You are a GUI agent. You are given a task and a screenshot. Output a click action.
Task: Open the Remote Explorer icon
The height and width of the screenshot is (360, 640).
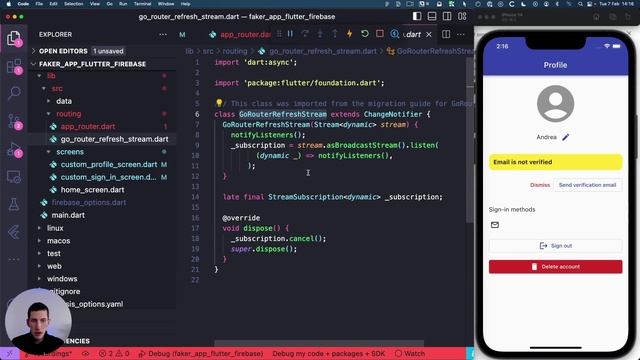pos(14,177)
